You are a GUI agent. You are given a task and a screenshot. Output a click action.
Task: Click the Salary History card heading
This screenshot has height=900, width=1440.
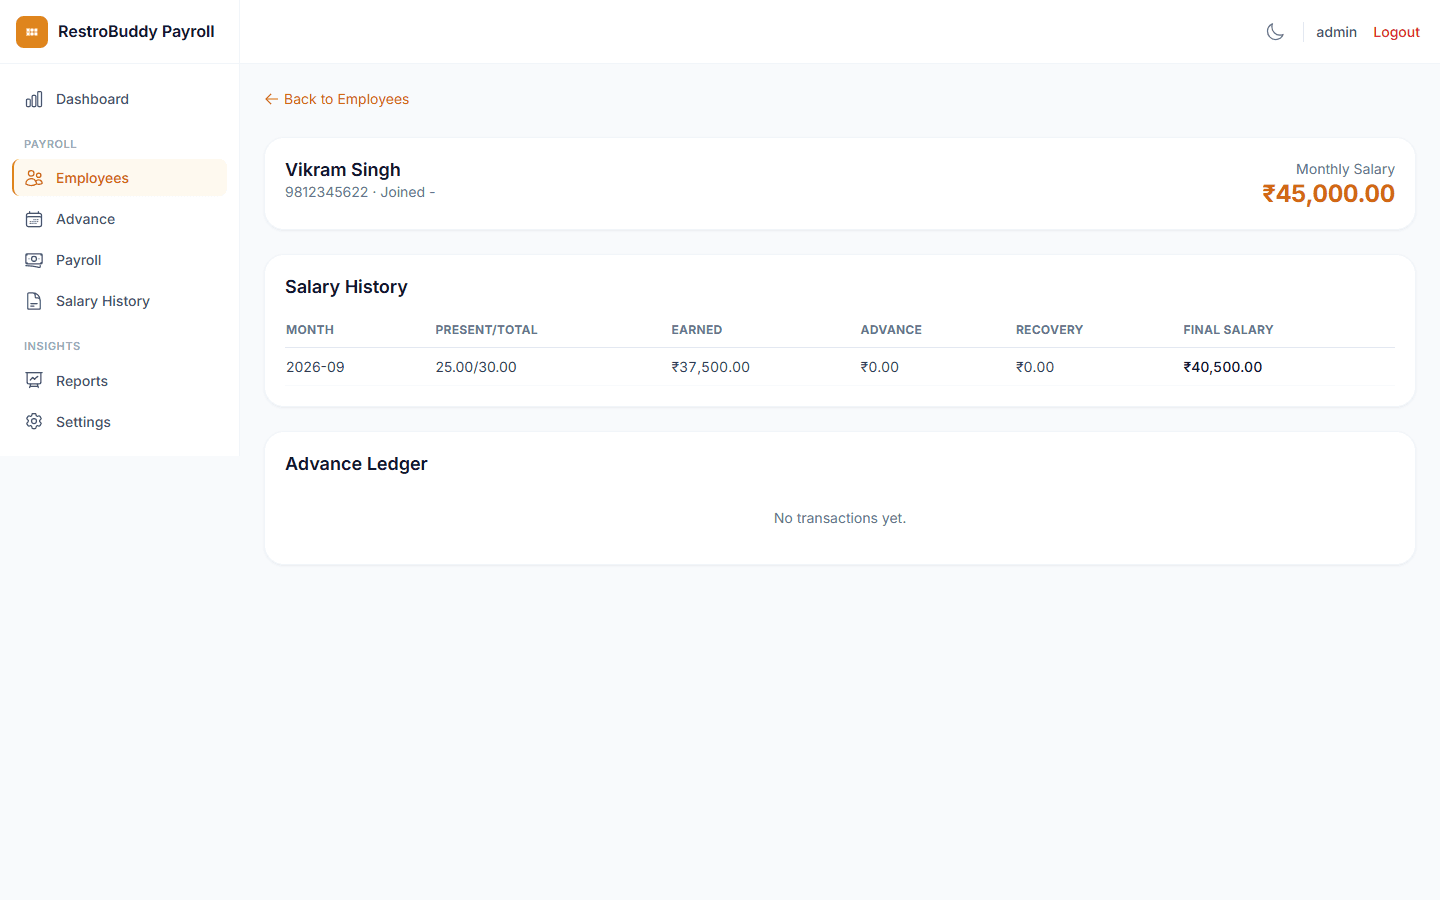(346, 287)
